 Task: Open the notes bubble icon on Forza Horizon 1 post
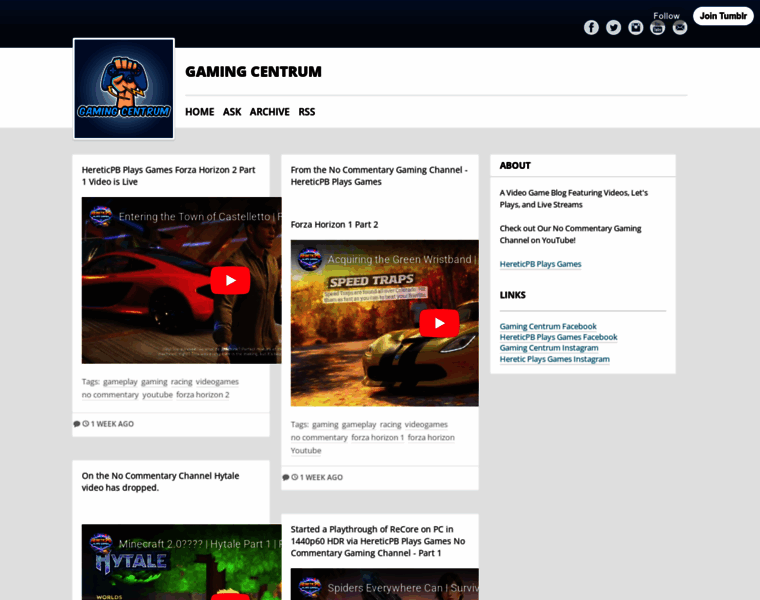tap(285, 477)
